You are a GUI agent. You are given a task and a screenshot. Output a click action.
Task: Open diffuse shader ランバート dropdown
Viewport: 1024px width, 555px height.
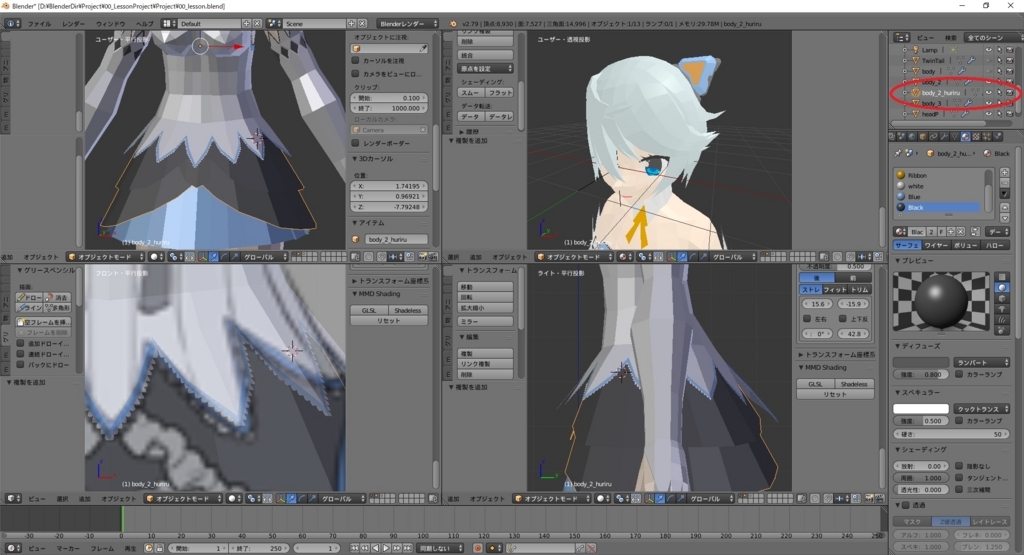[982, 362]
